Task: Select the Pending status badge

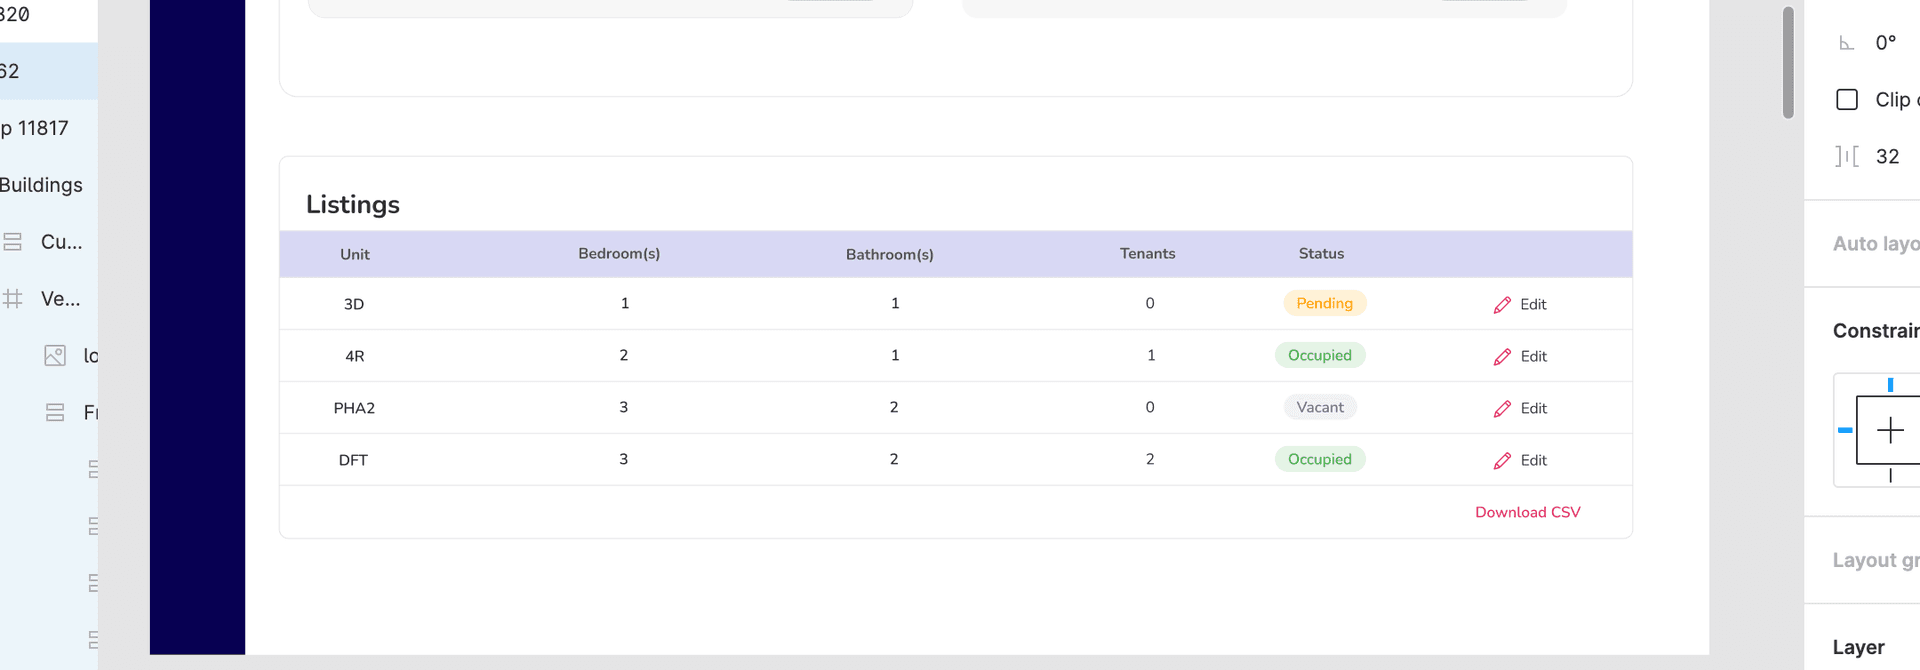Action: (1324, 303)
